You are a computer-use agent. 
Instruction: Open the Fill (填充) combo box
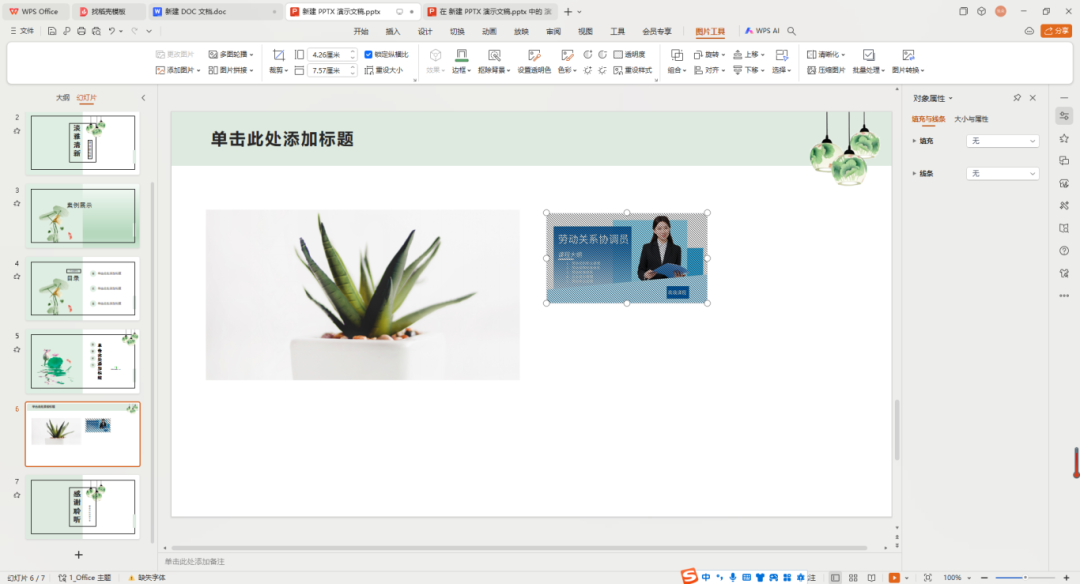(x=1002, y=140)
